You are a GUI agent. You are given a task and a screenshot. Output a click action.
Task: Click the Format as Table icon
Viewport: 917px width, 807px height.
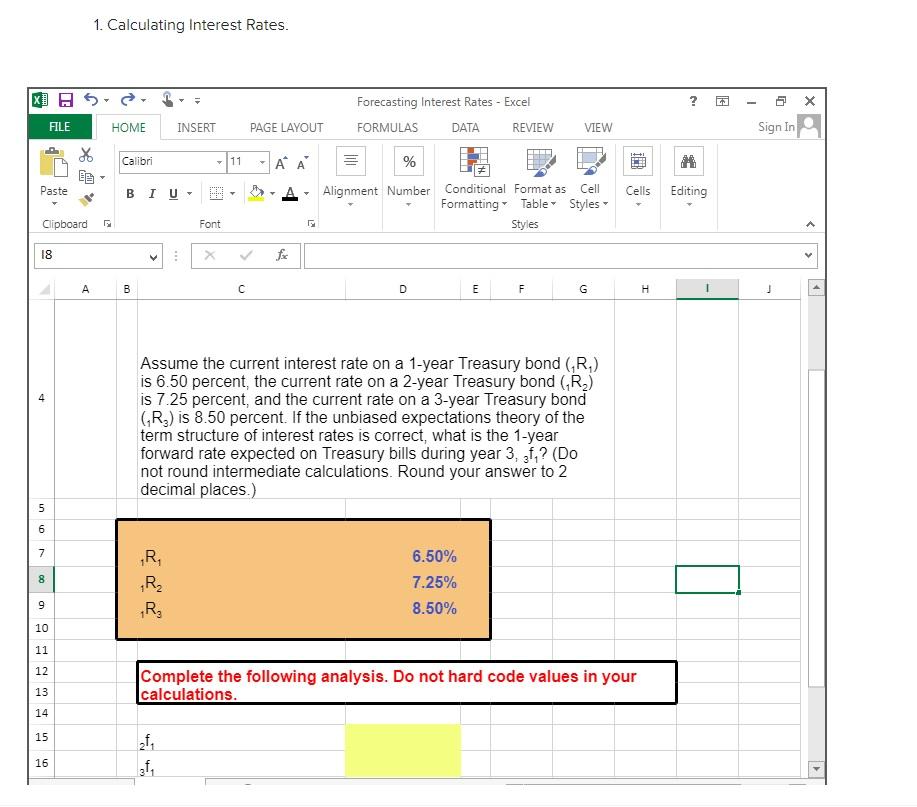[x=540, y=162]
